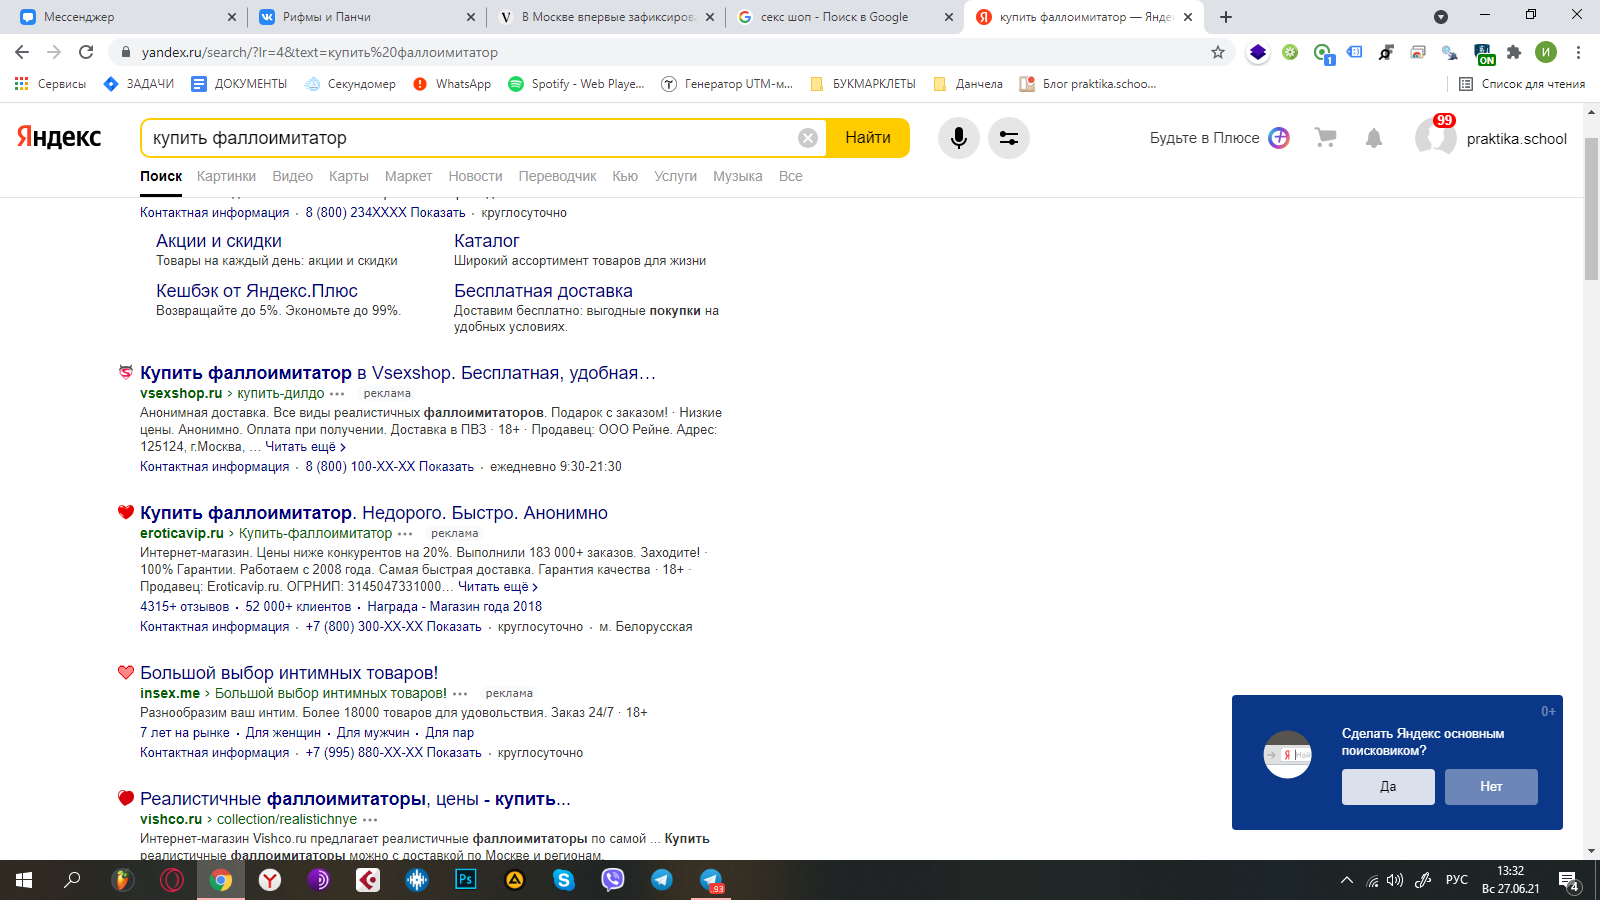This screenshot has width=1600, height=900.
Task: Open Yandex notifications bell icon
Action: (1374, 138)
